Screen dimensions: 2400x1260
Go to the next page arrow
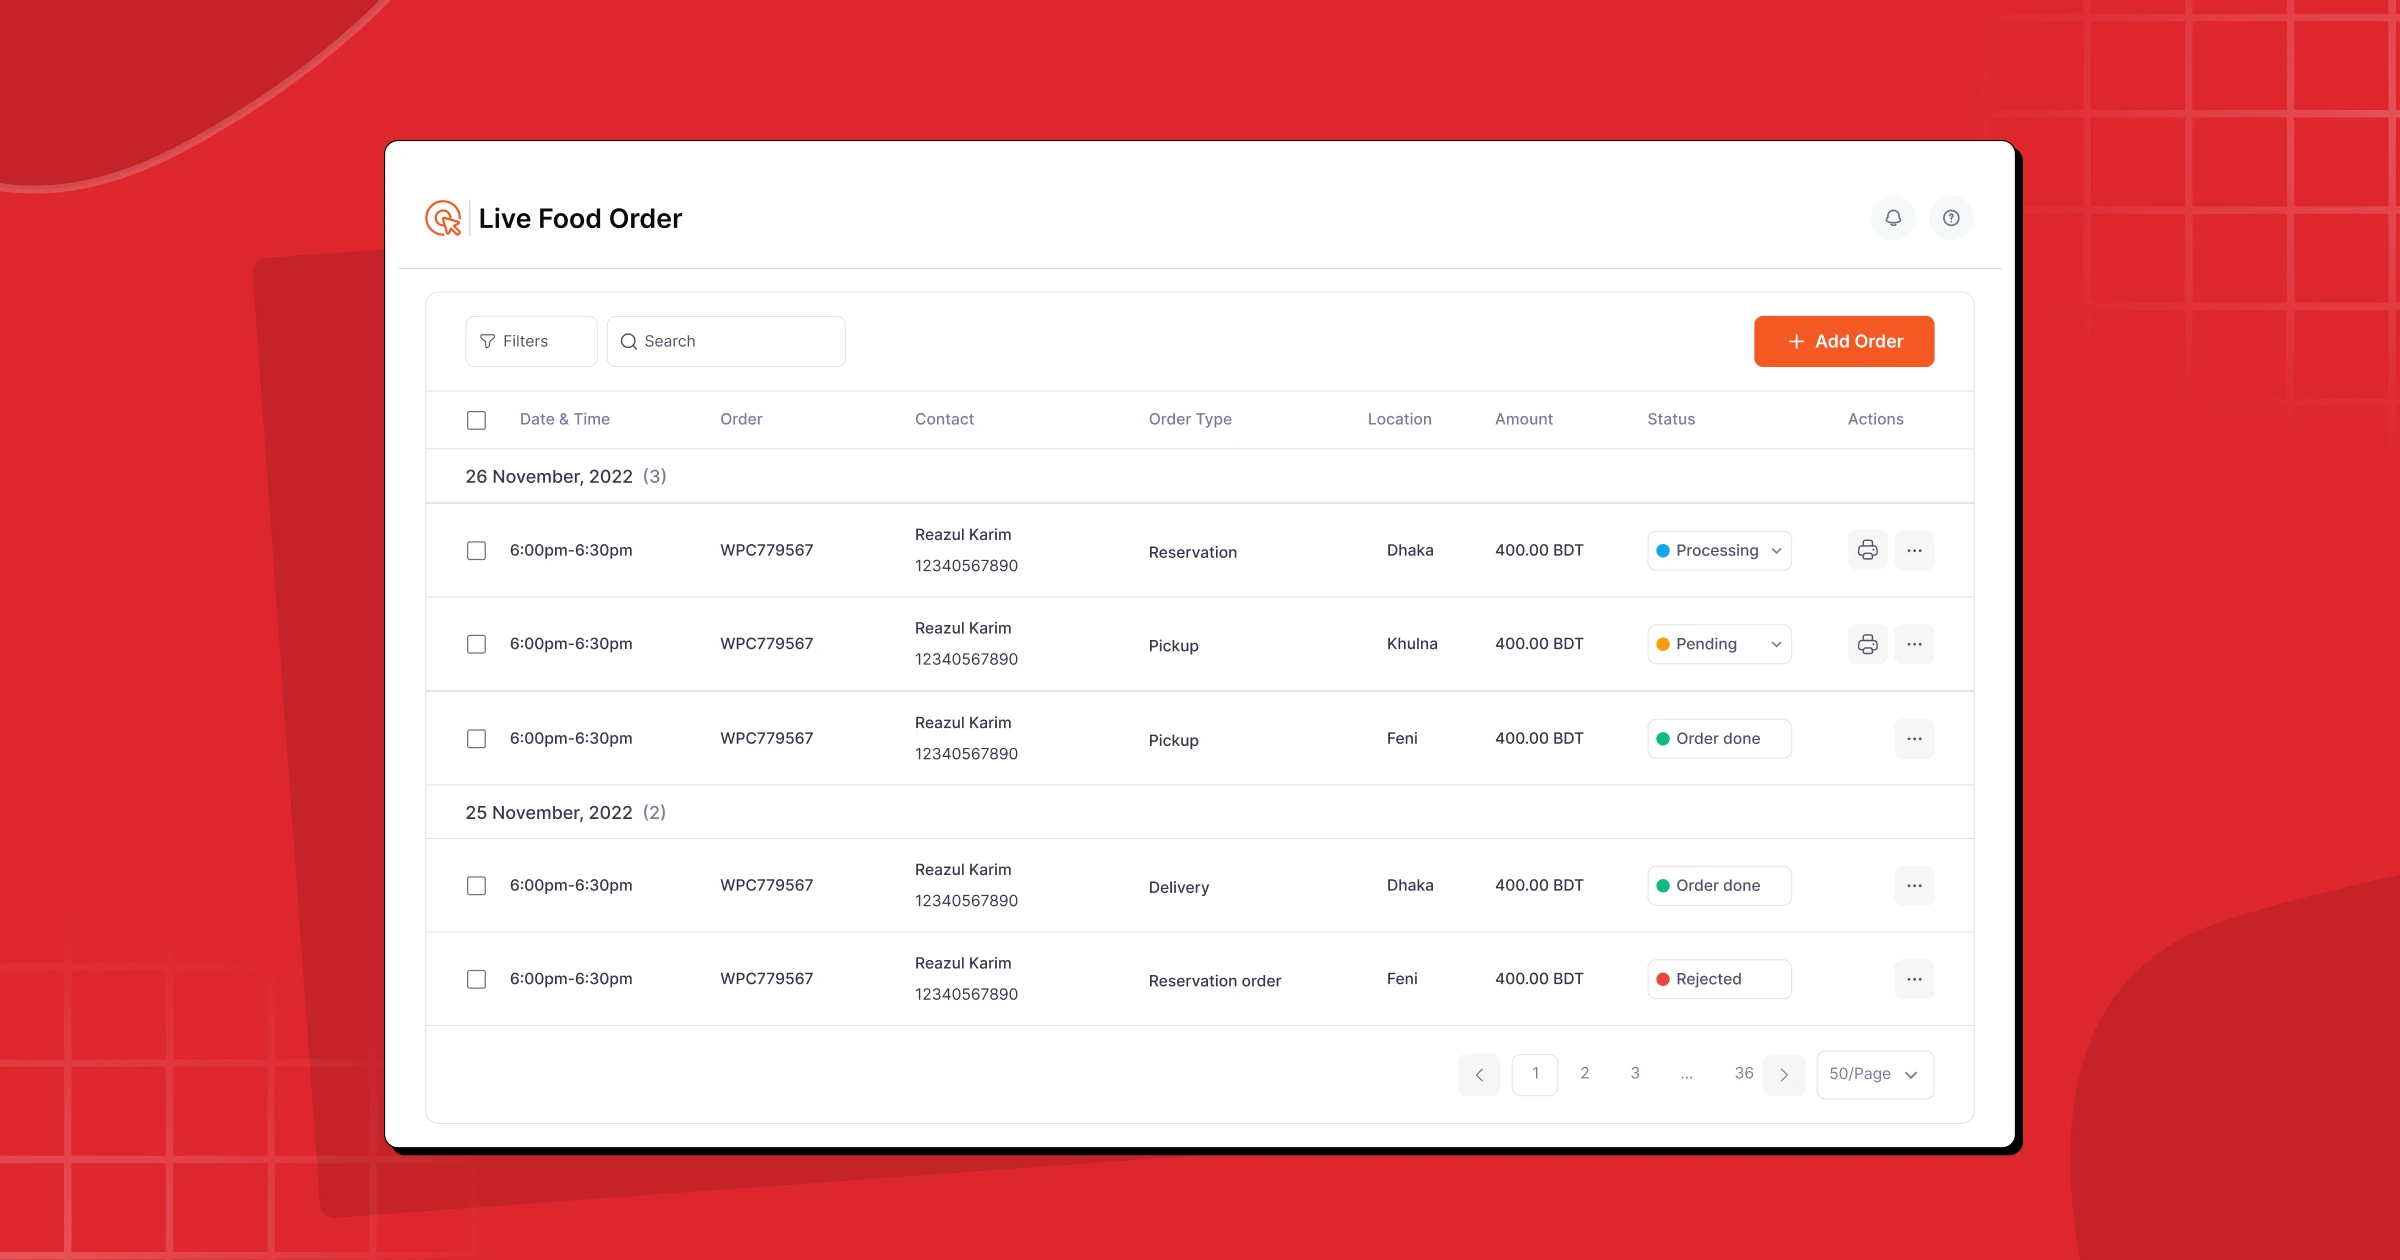point(1784,1074)
